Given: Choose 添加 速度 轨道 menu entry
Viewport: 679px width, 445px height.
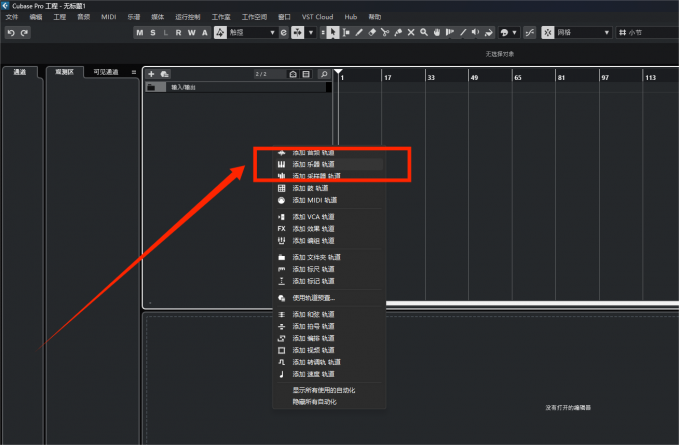Looking at the screenshot, I should pyautogui.click(x=329, y=374).
